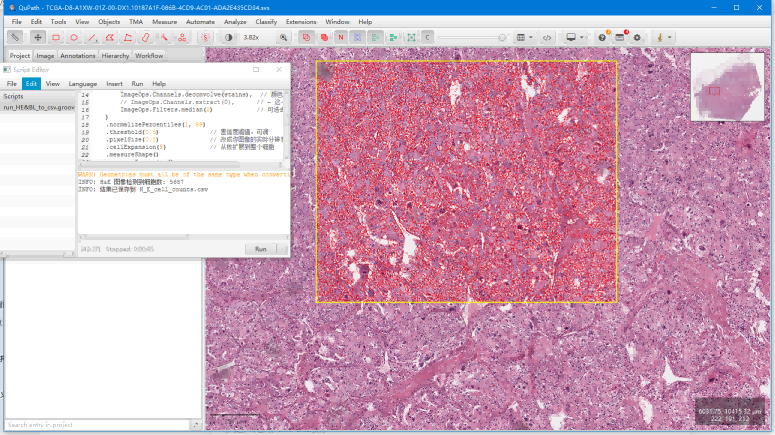Select the Points tool
775x435 pixels.
click(182, 37)
